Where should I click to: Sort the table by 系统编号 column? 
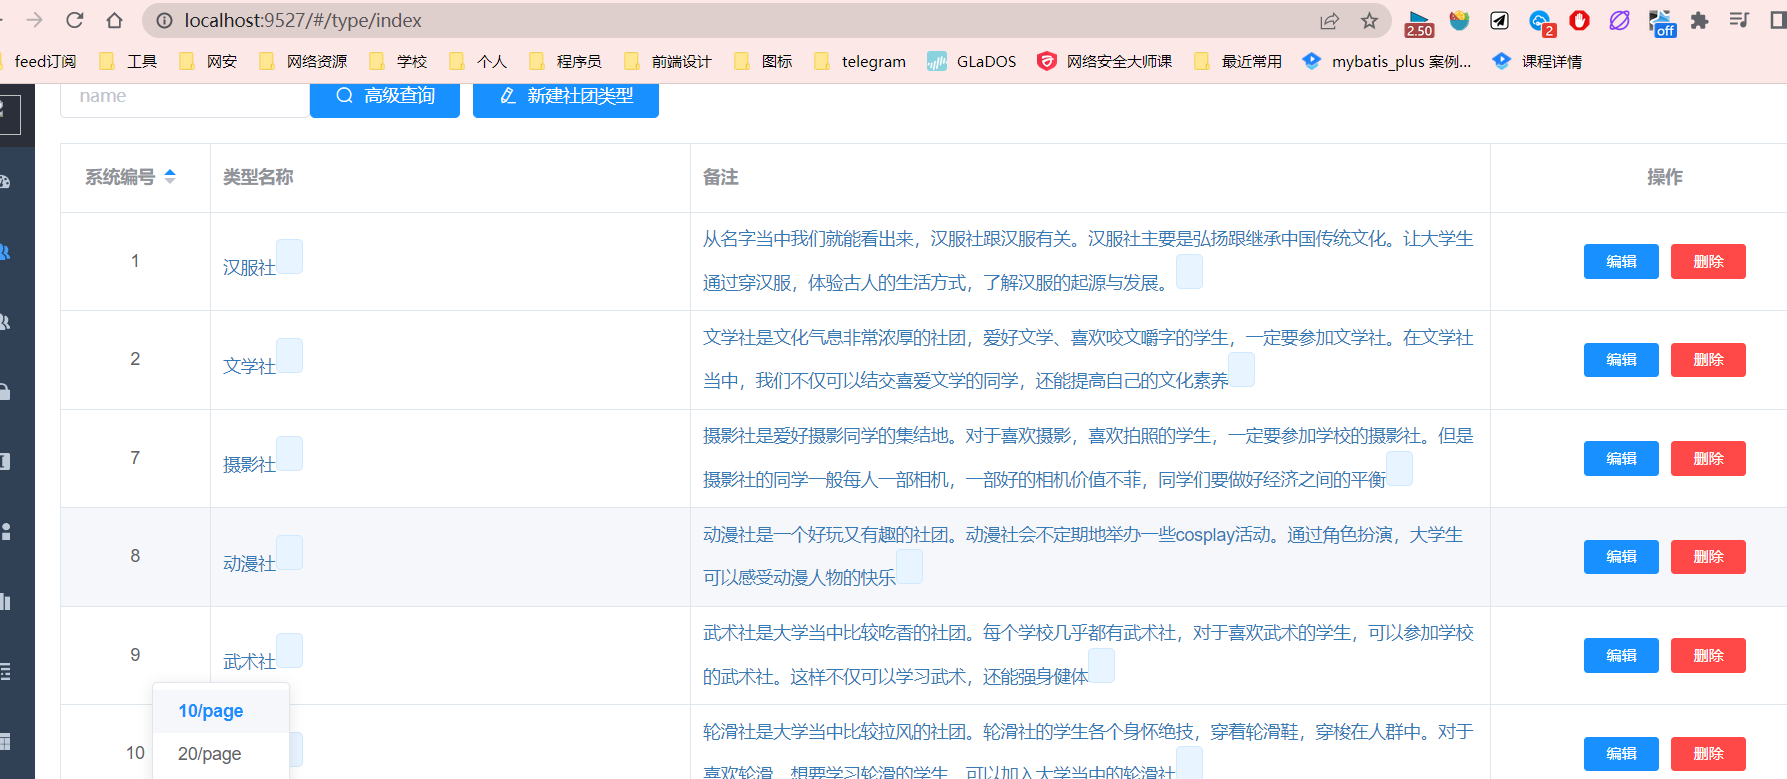point(170,177)
